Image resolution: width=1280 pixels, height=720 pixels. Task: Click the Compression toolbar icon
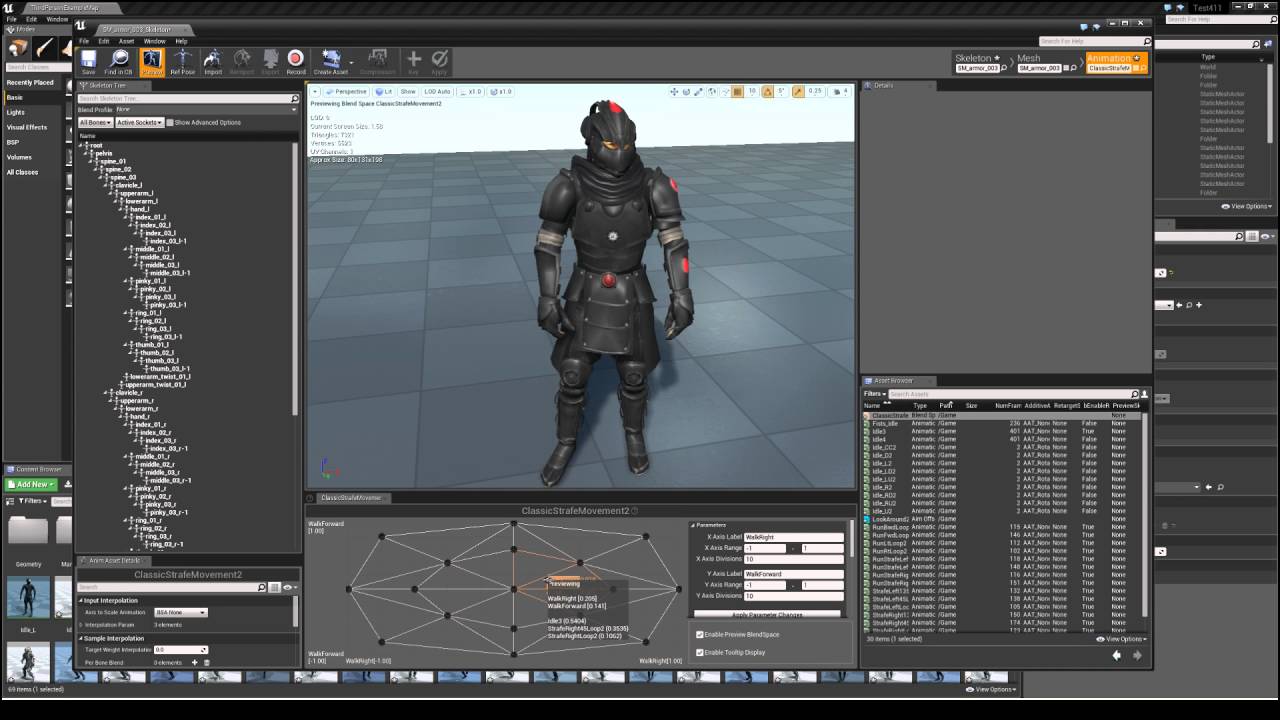pyautogui.click(x=377, y=62)
